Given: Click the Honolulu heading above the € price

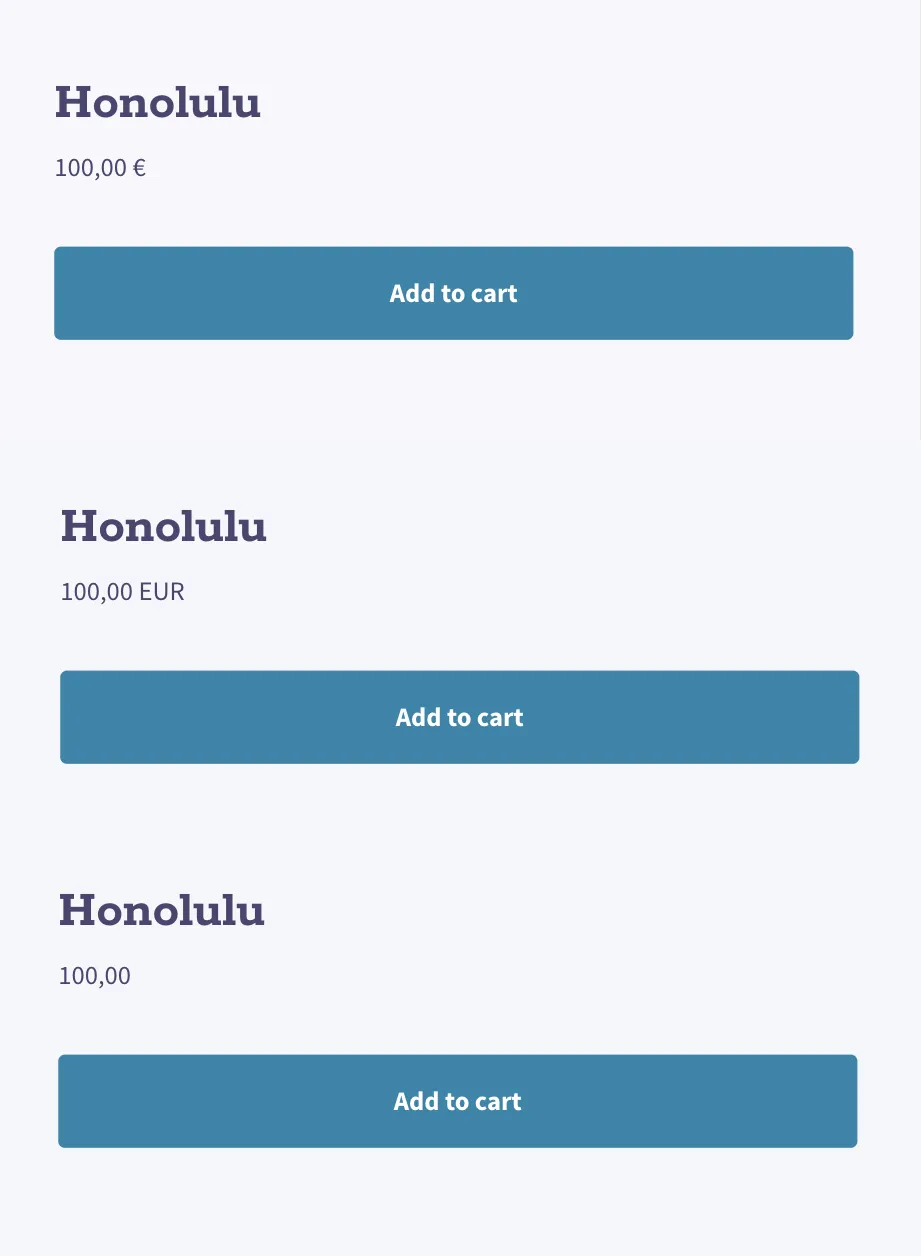Looking at the screenshot, I should click(x=158, y=102).
